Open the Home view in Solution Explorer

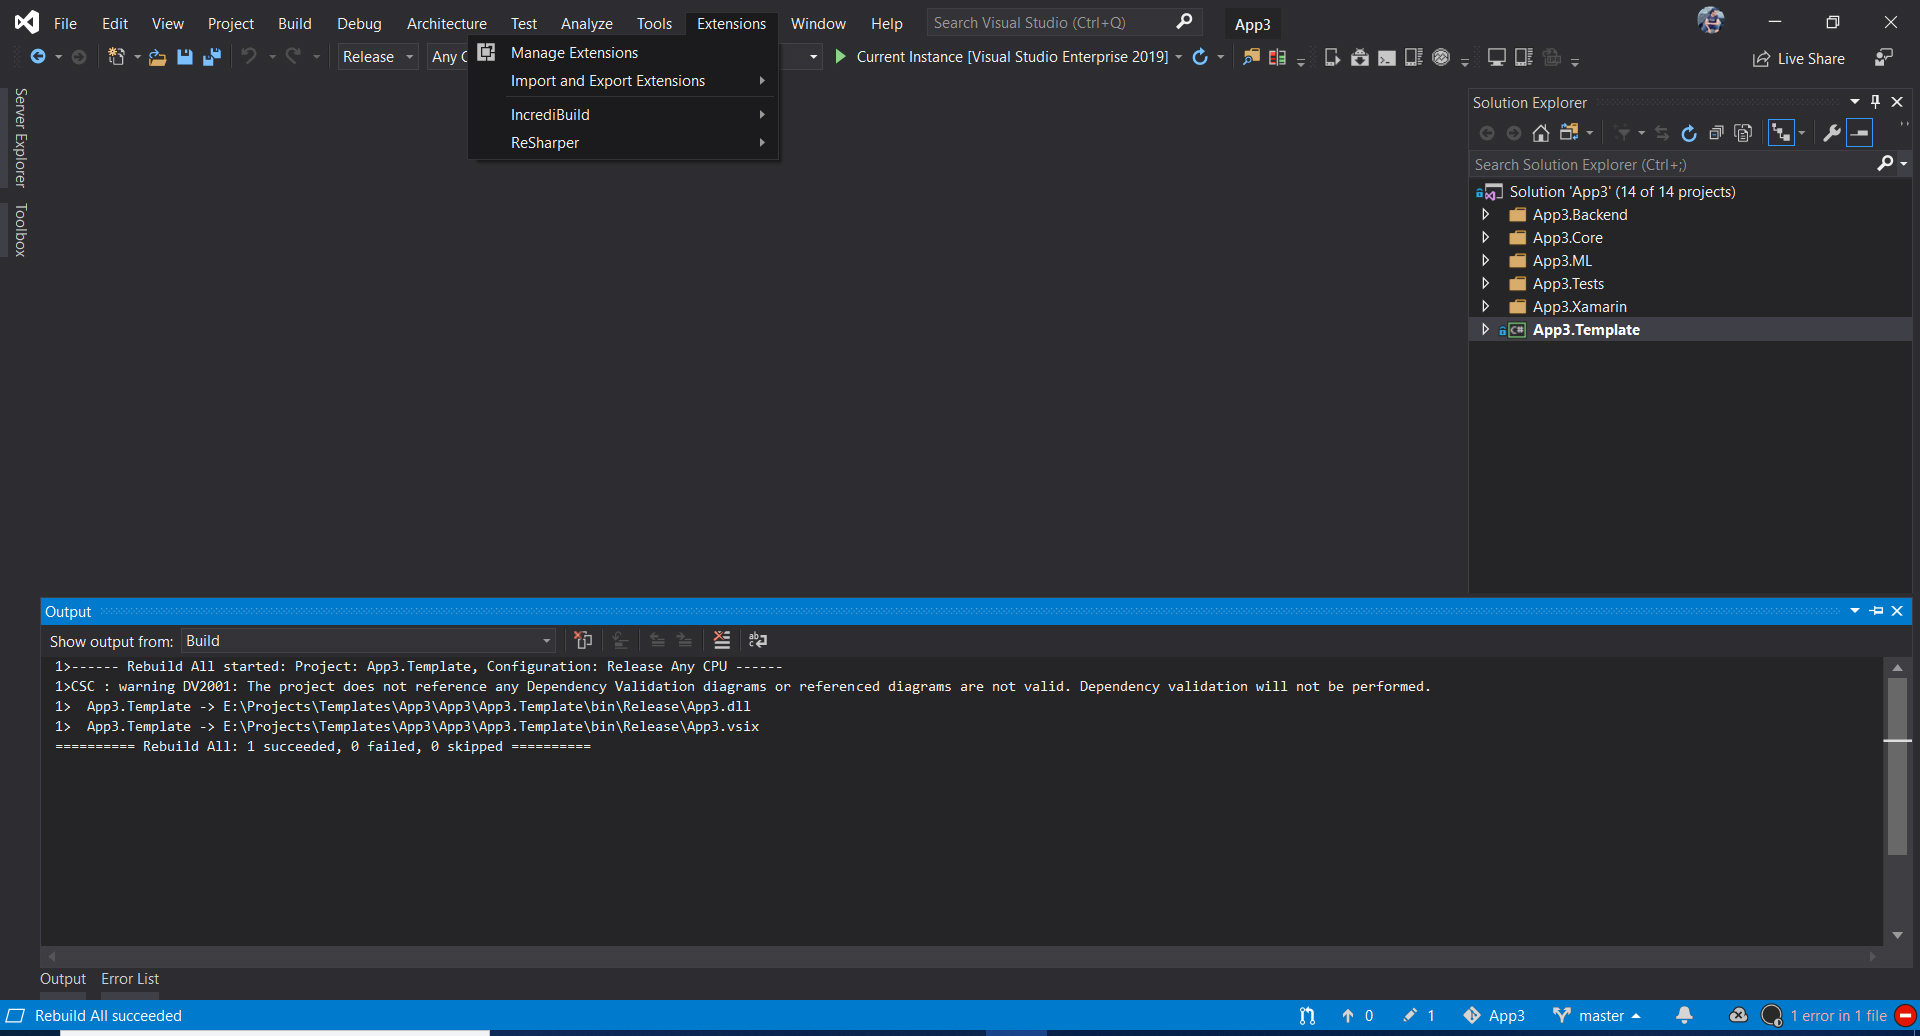point(1540,132)
